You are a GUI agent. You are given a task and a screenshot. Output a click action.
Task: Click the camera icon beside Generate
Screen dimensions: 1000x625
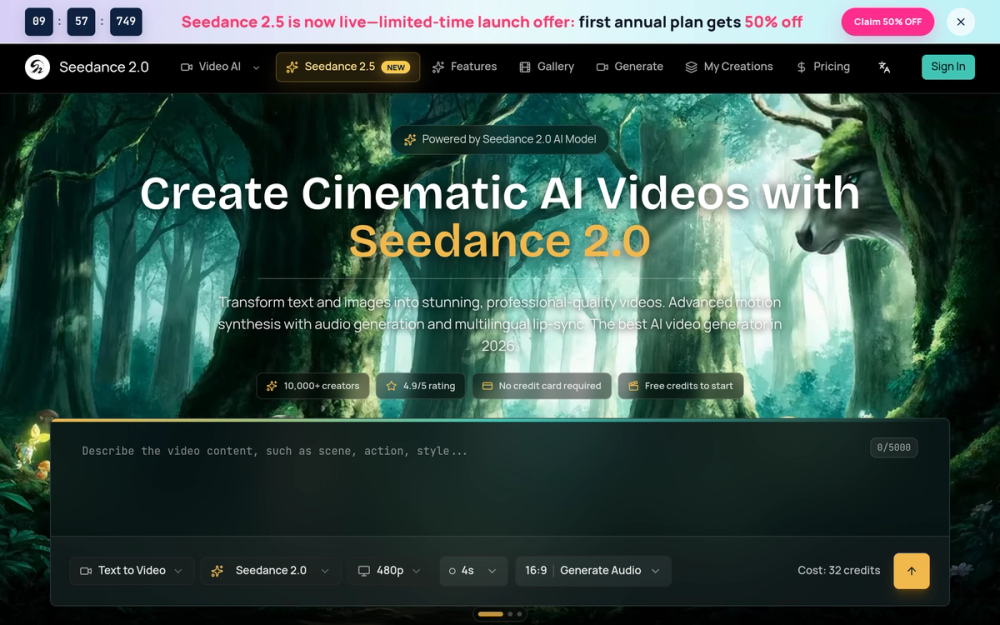click(602, 67)
